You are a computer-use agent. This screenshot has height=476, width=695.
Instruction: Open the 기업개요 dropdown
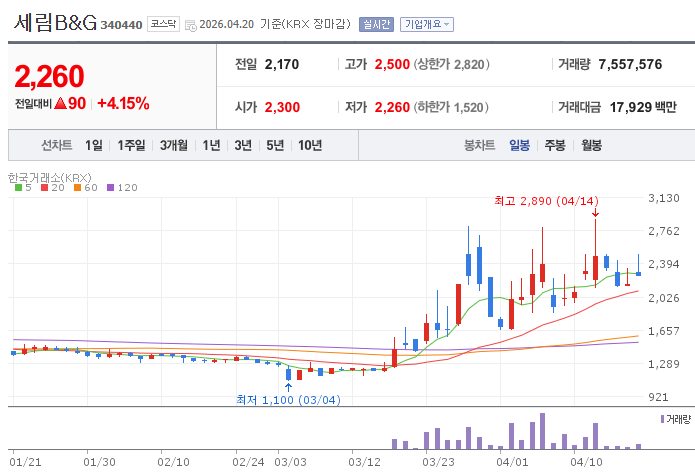click(x=426, y=24)
